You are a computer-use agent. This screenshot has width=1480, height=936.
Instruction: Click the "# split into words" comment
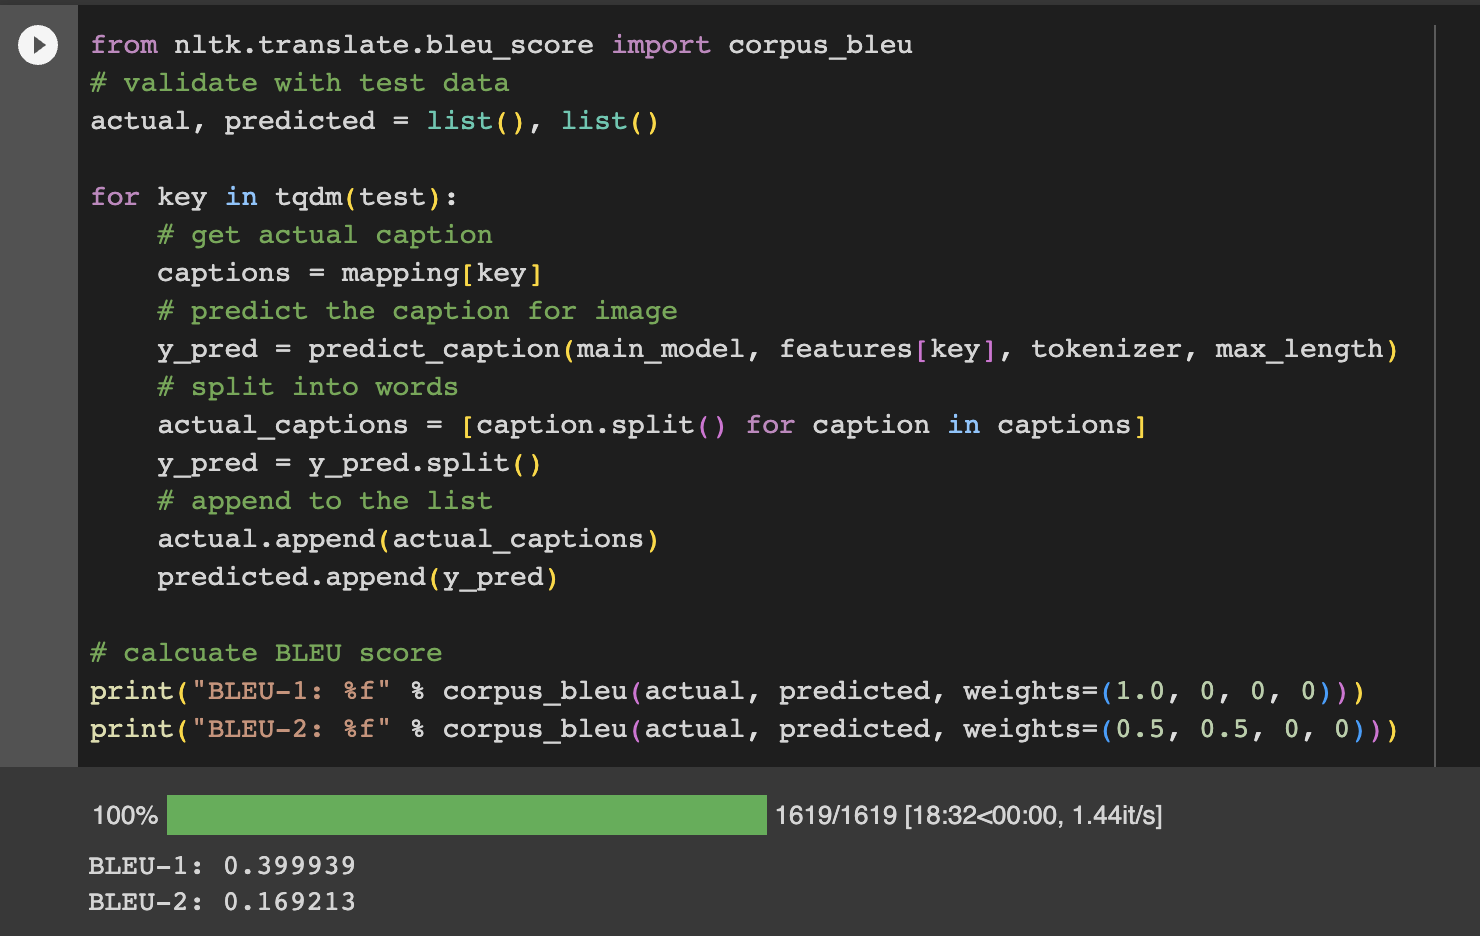point(308,387)
